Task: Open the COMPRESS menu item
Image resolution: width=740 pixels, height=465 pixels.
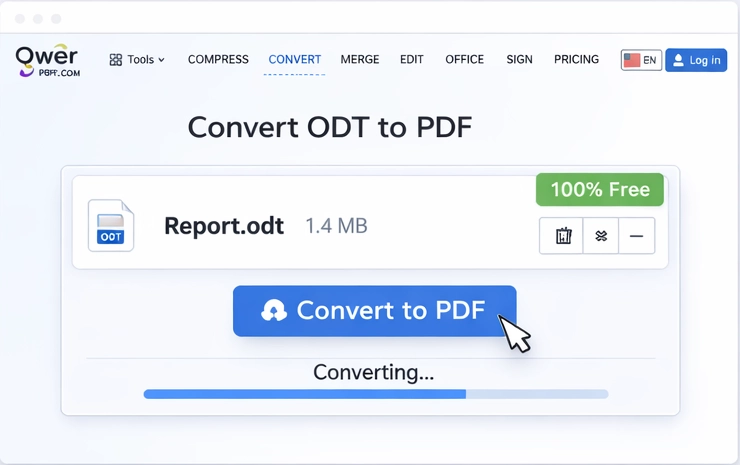Action: pos(218,59)
